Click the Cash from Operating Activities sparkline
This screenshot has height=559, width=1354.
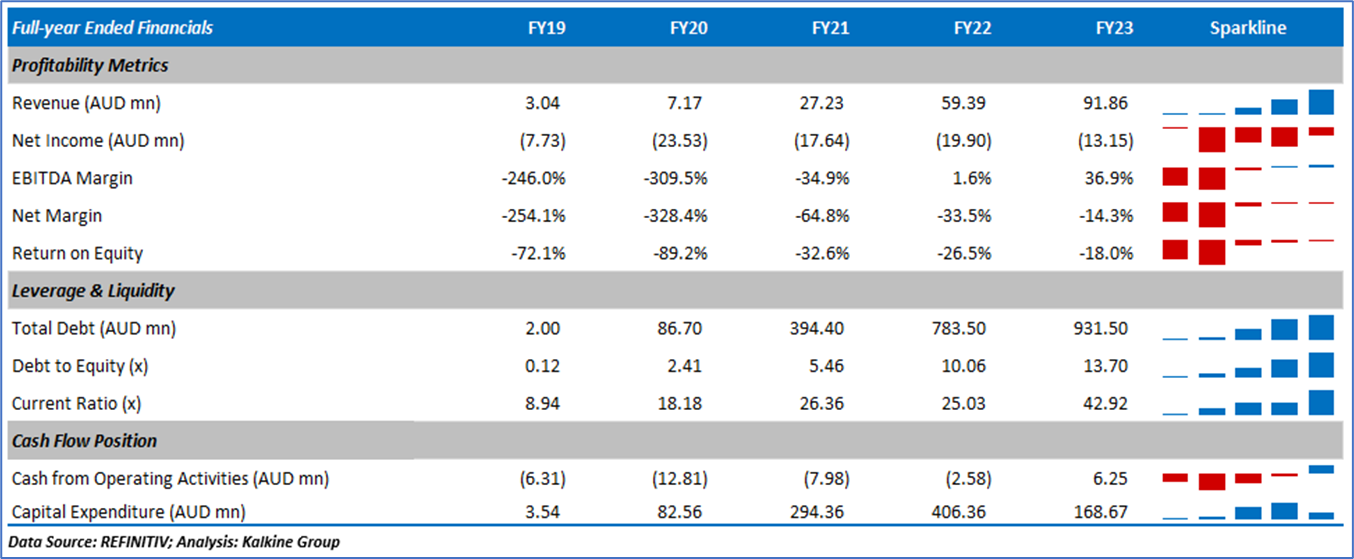pyautogui.click(x=1248, y=477)
